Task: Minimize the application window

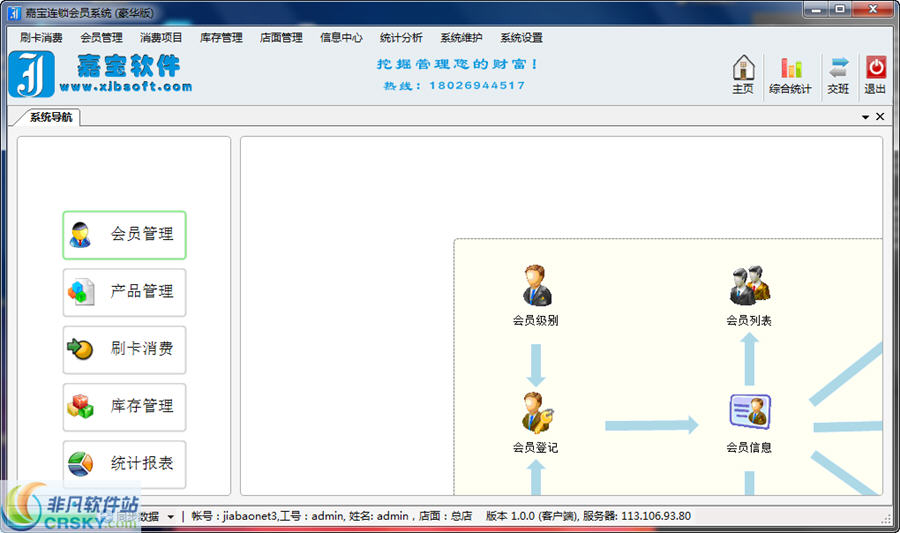Action: tap(816, 10)
